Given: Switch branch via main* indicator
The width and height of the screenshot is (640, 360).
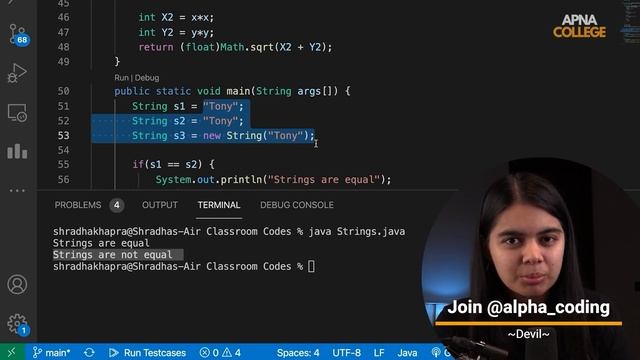Looking at the screenshot, I should click(x=51, y=352).
